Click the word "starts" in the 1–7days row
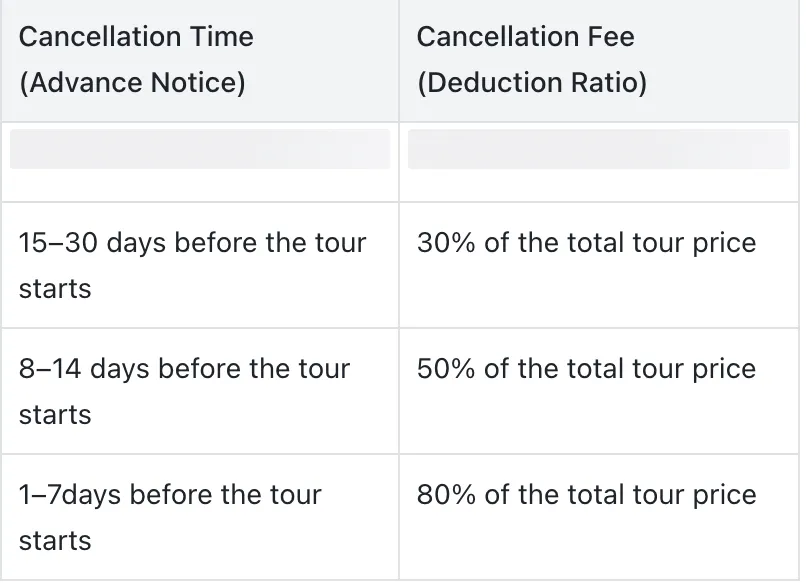 coord(55,541)
